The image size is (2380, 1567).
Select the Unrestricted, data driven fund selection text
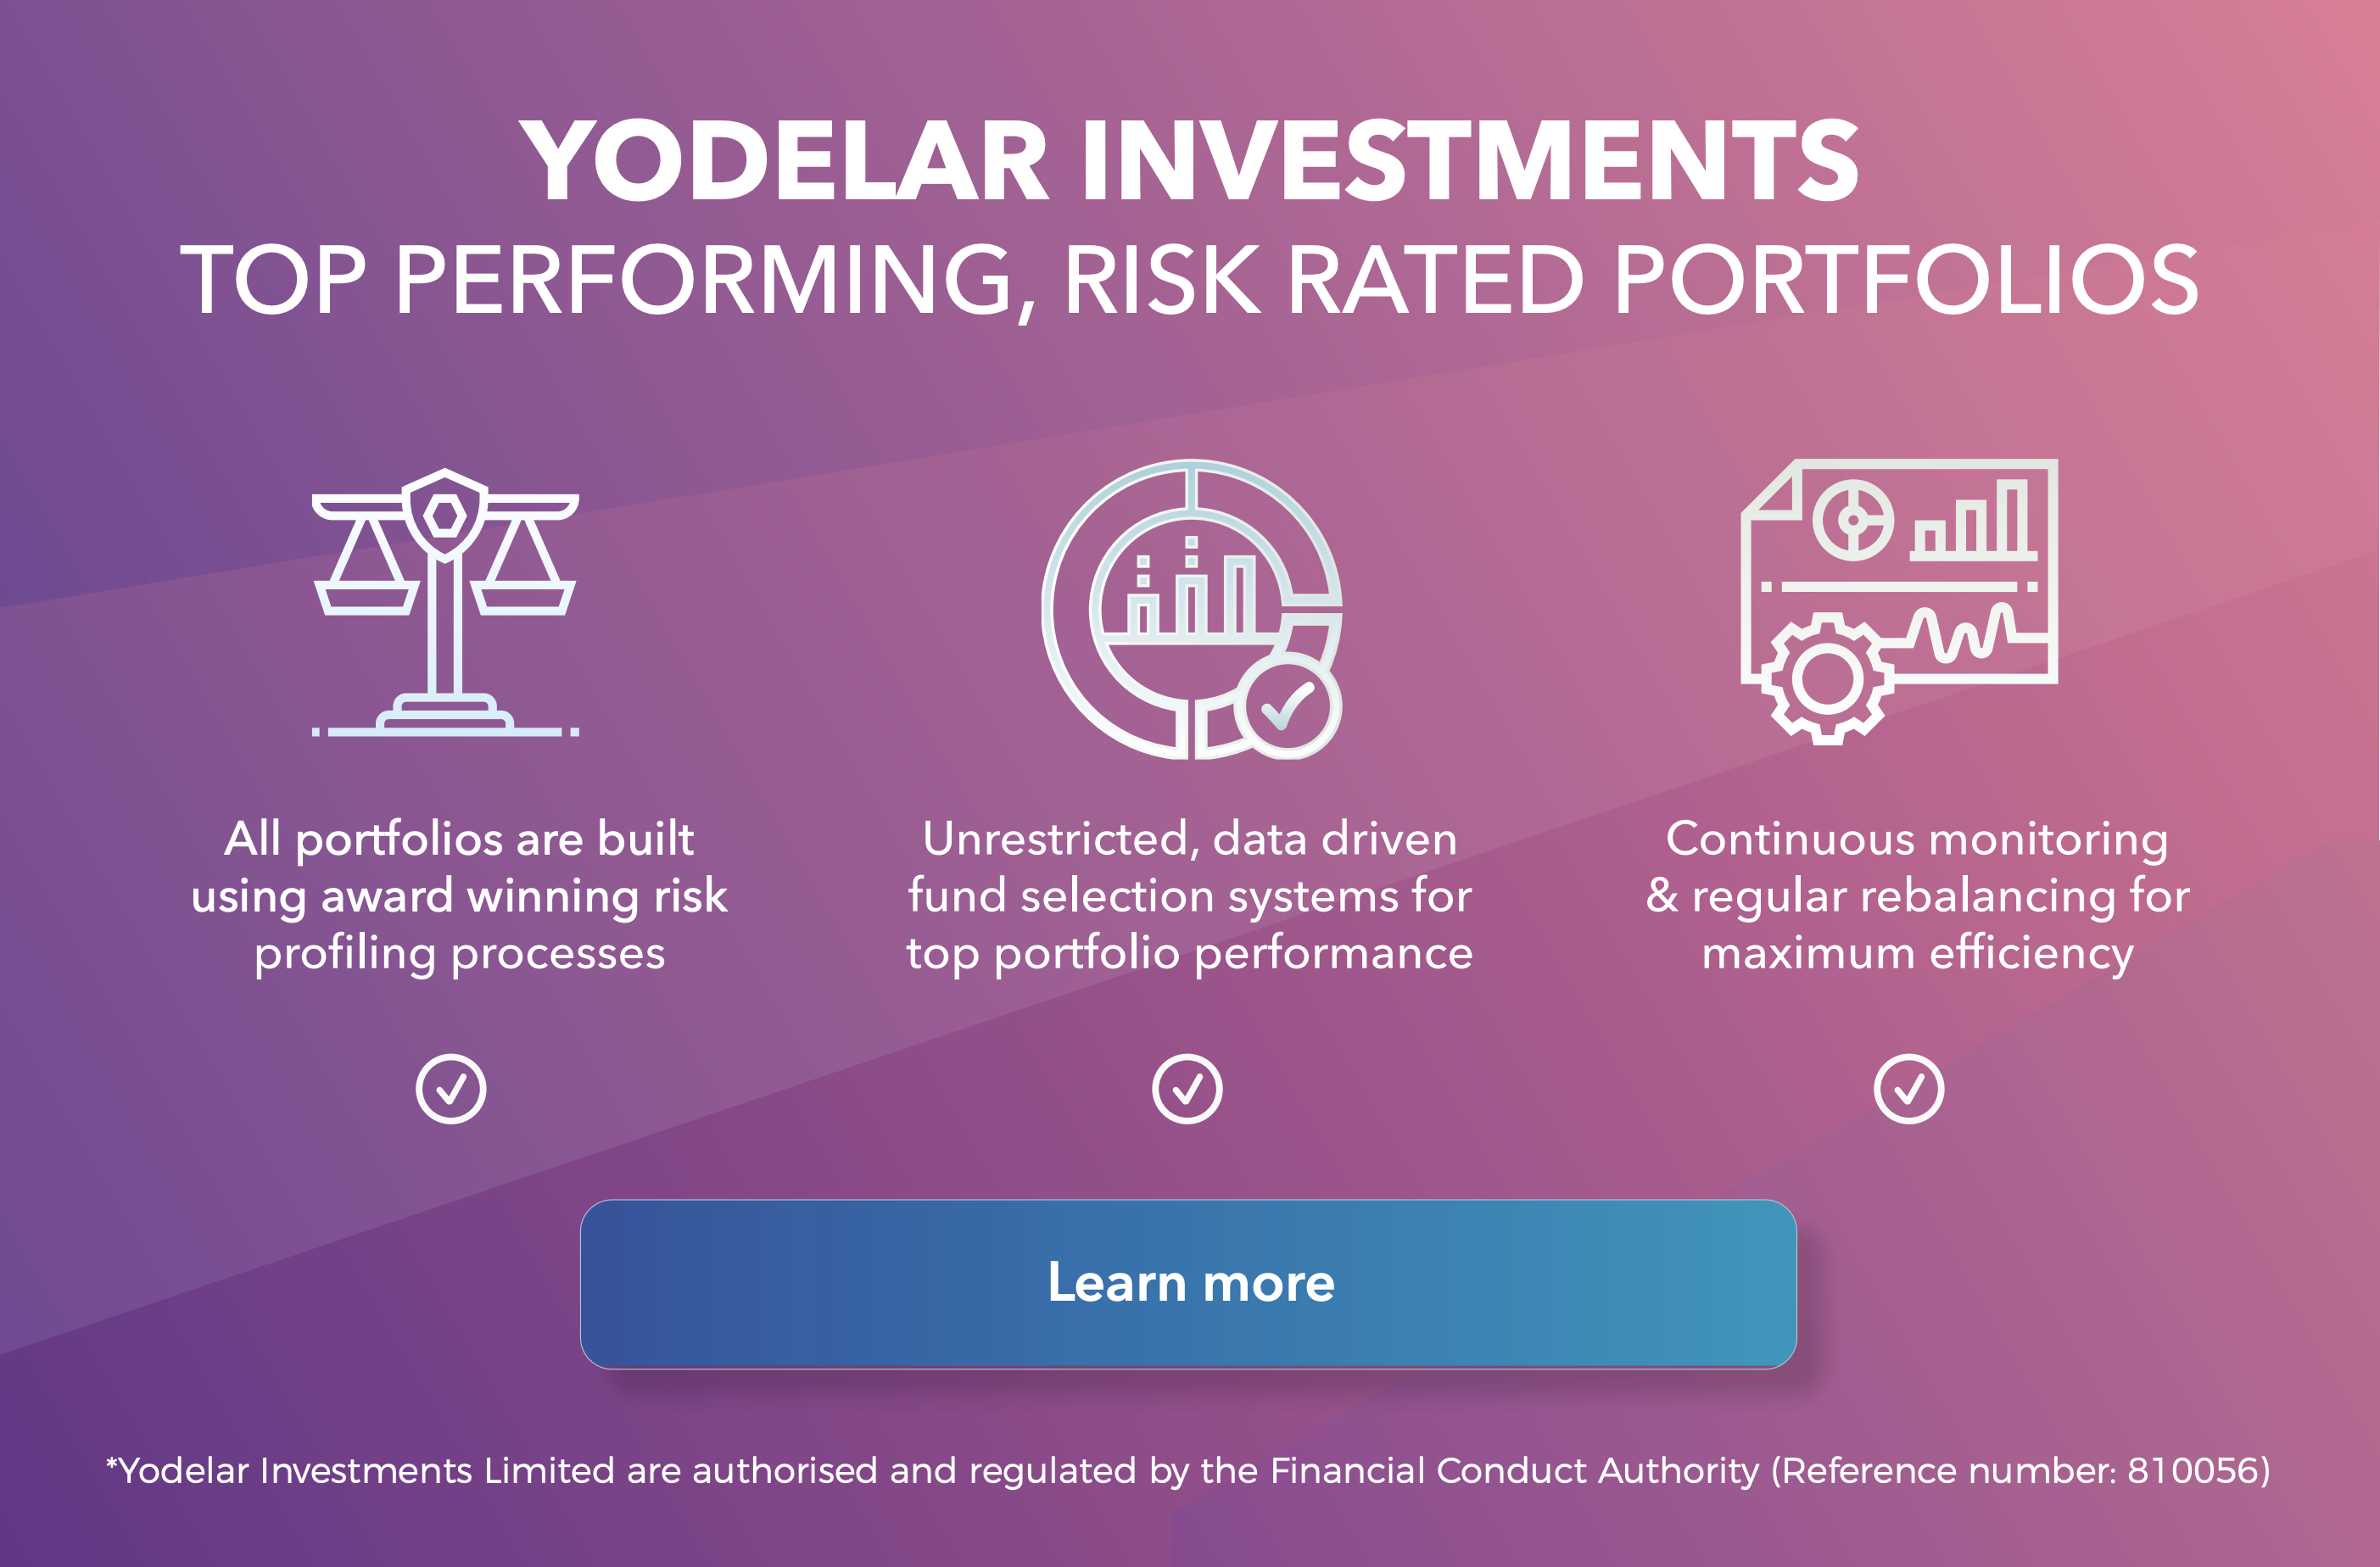pos(1189,895)
